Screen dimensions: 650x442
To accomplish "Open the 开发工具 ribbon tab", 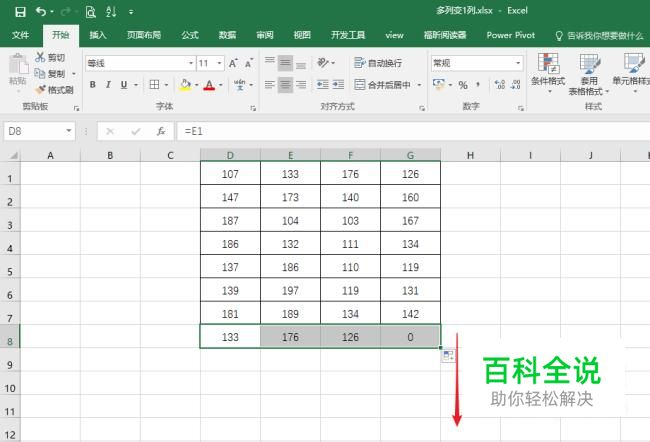I will 348,35.
